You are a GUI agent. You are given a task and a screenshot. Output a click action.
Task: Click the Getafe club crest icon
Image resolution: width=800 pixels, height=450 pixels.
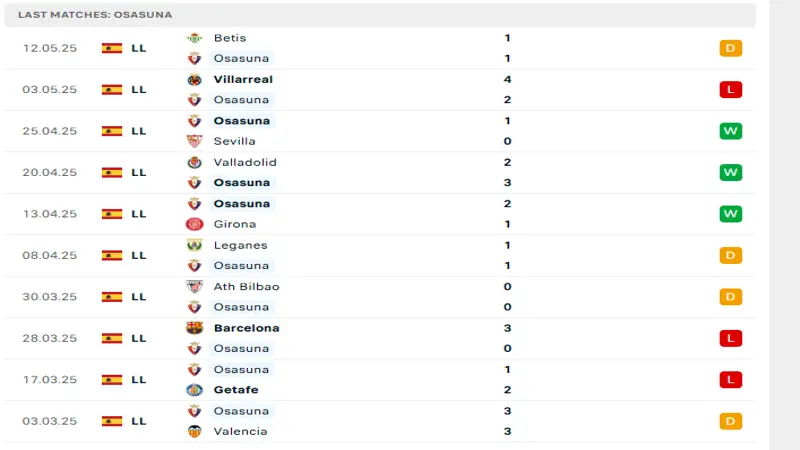pyautogui.click(x=194, y=390)
